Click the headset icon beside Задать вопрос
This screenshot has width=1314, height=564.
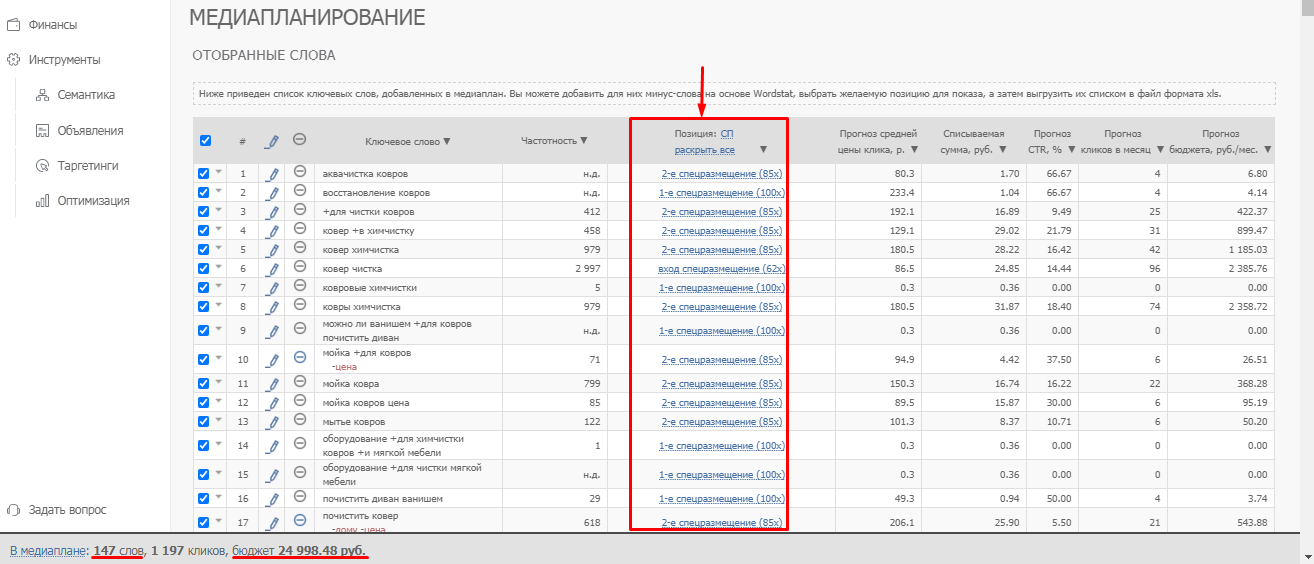pos(14,510)
